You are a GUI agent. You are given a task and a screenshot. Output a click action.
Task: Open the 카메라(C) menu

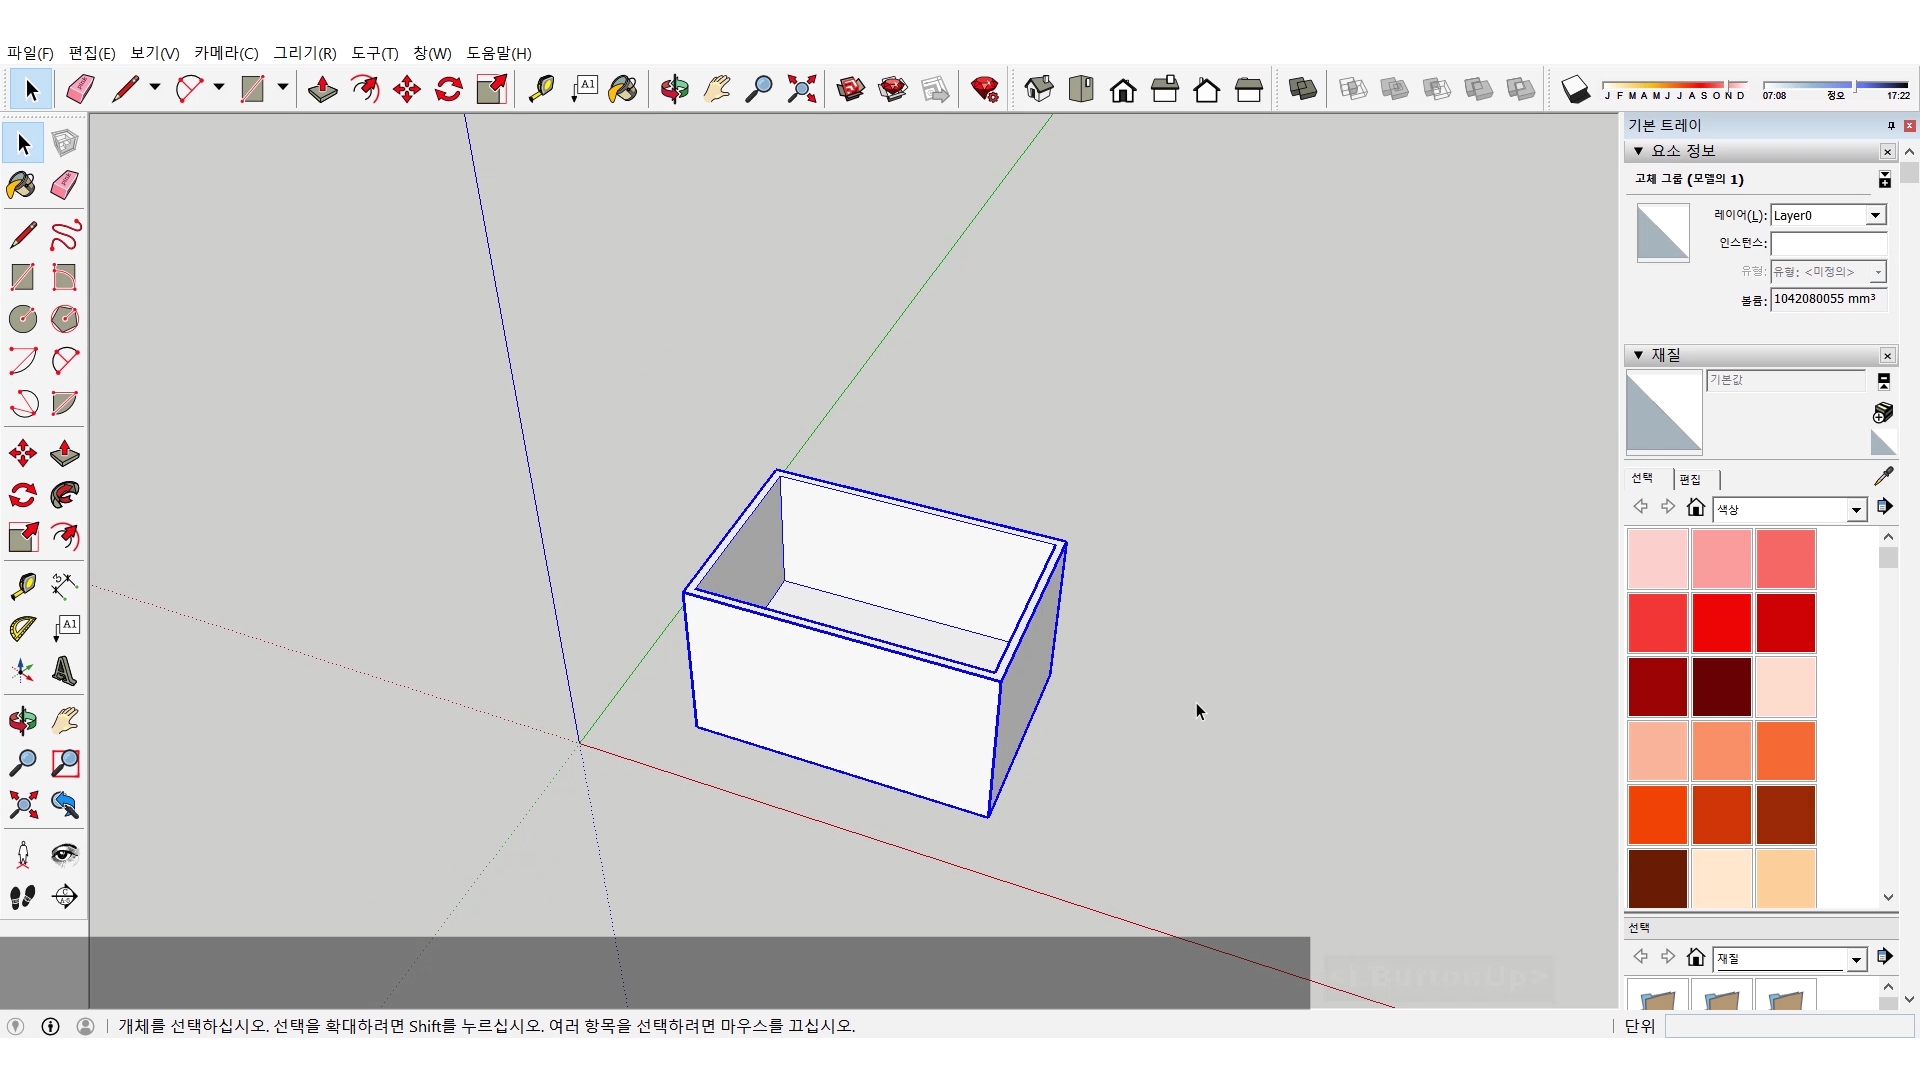(226, 53)
